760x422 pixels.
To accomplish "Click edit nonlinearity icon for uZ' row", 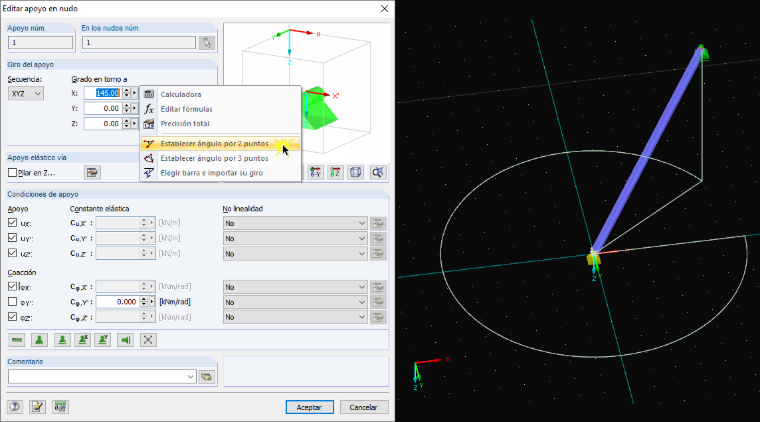I will [378, 253].
